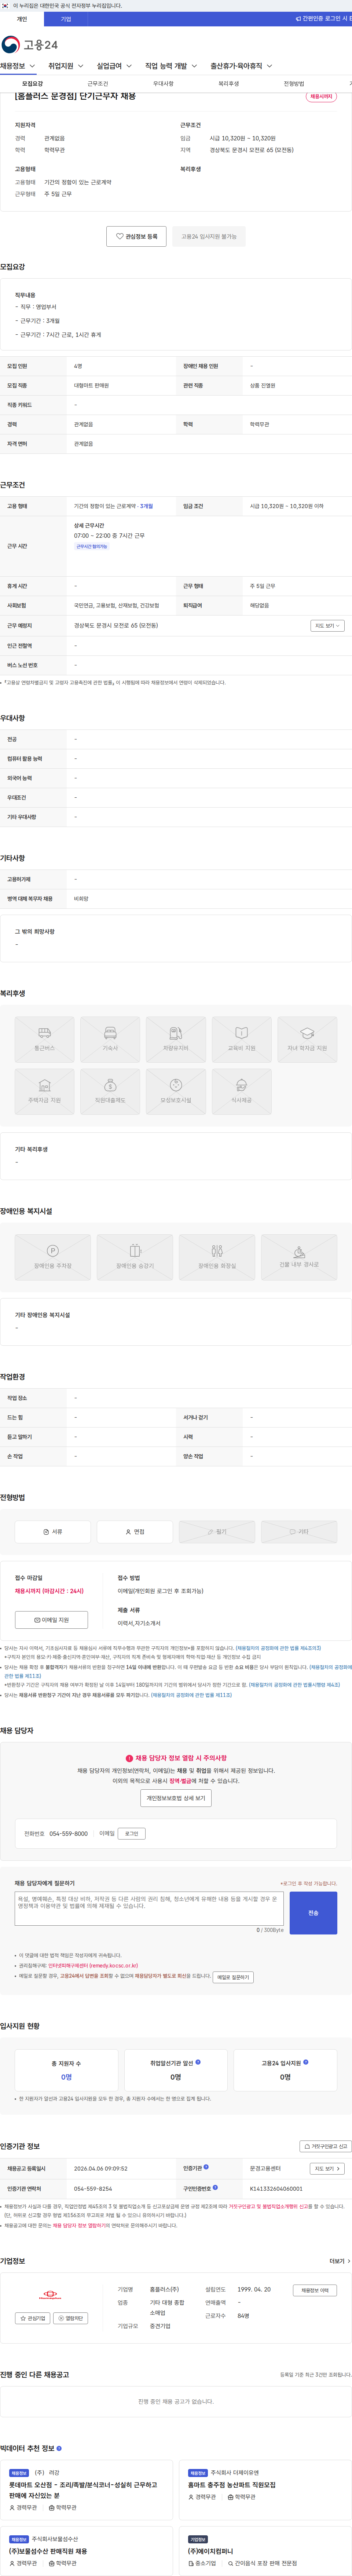The height and width of the screenshot is (2576, 352).
Task: Click the 열람제한 button
Action: point(71,2318)
